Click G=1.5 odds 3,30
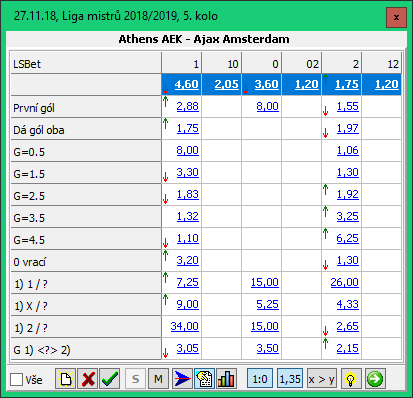Viewport: 413px width, 398px height. pyautogui.click(x=188, y=172)
